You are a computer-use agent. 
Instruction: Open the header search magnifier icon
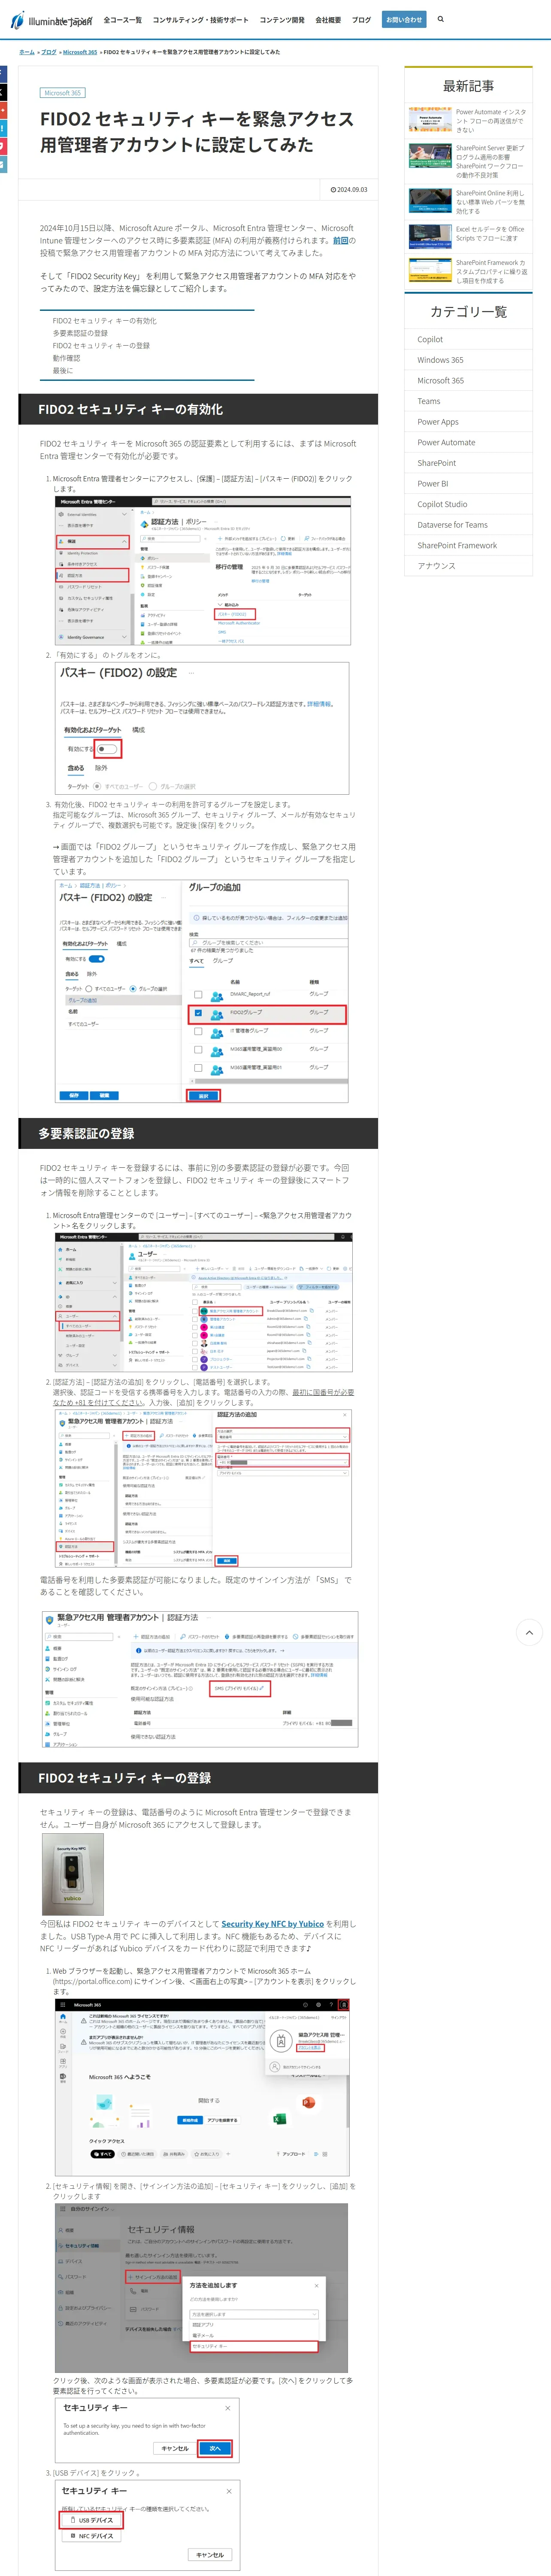pos(440,19)
